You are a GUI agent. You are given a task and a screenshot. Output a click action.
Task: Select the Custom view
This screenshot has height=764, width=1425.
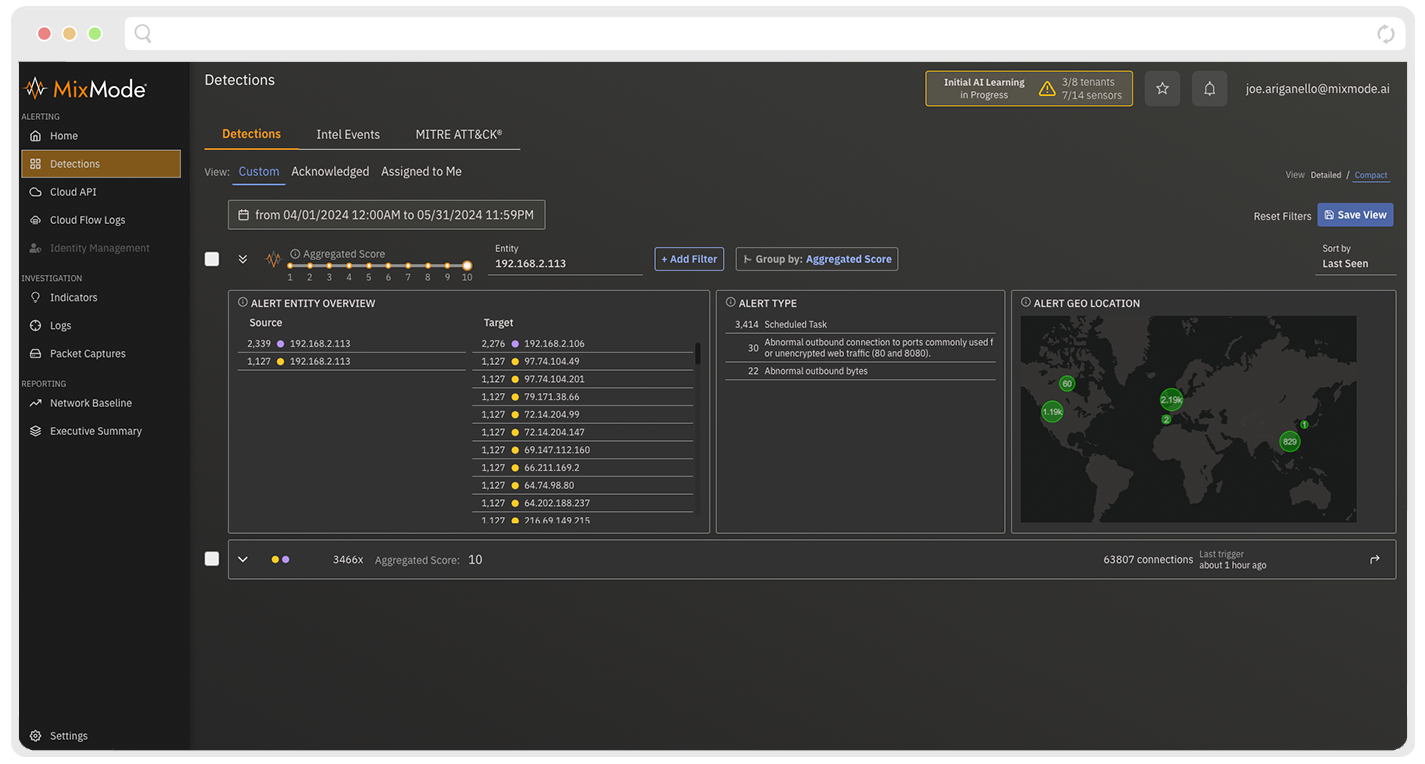tap(259, 172)
